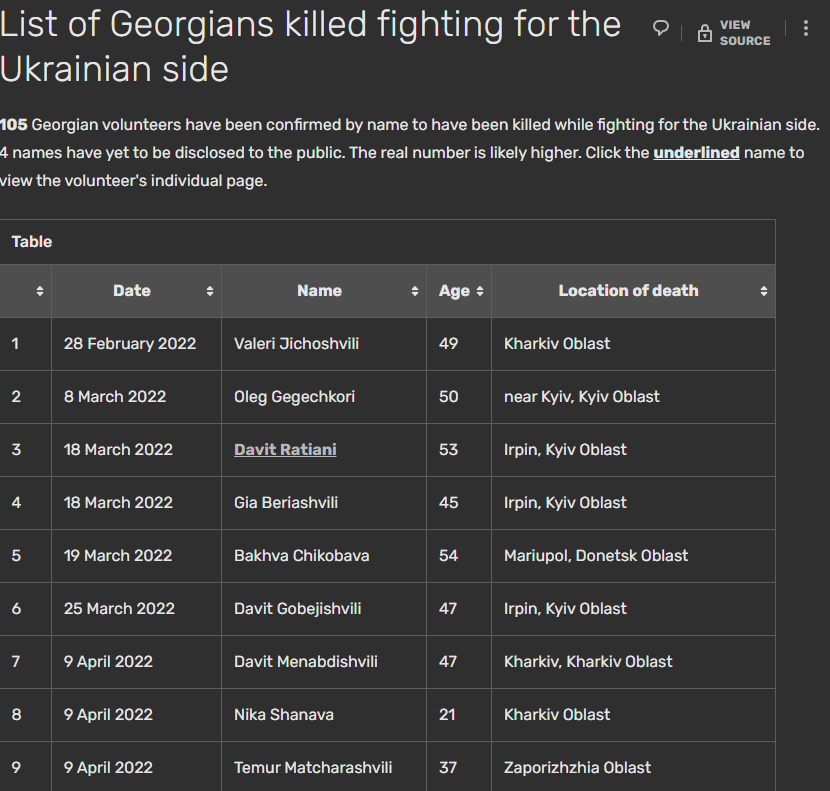
Task: Click the Location of death header text
Action: point(628,291)
